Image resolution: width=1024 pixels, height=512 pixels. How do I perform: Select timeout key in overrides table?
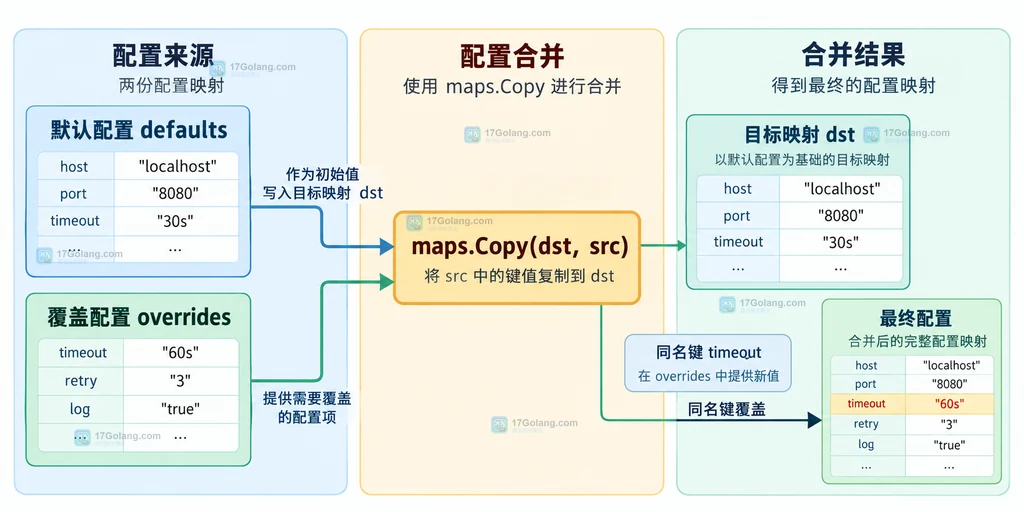click(x=83, y=353)
